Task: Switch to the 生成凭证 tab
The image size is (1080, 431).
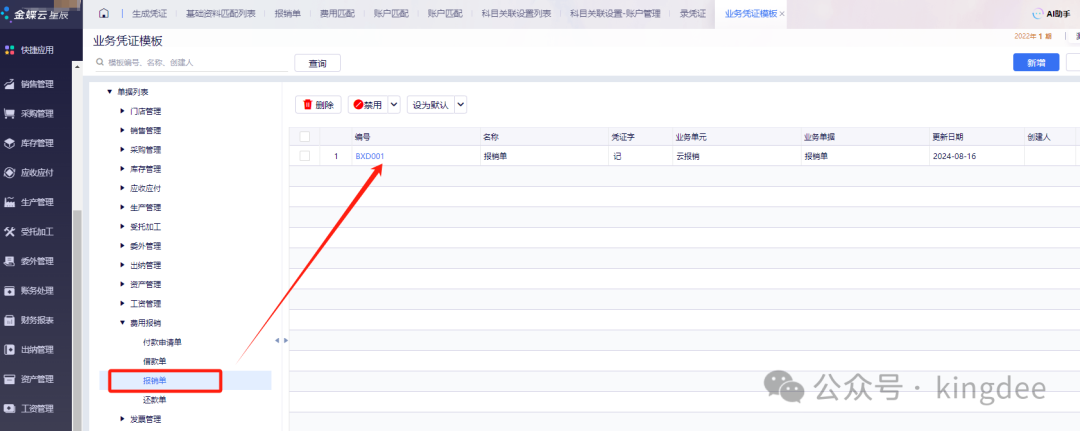Action: point(152,14)
